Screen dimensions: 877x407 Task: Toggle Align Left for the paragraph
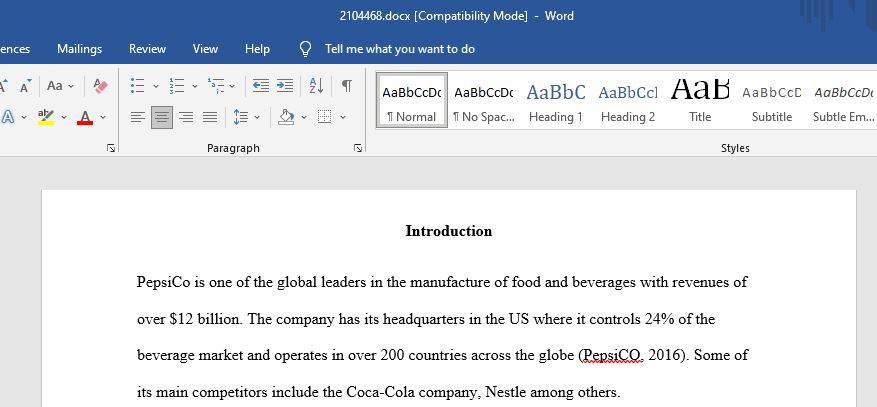point(138,117)
